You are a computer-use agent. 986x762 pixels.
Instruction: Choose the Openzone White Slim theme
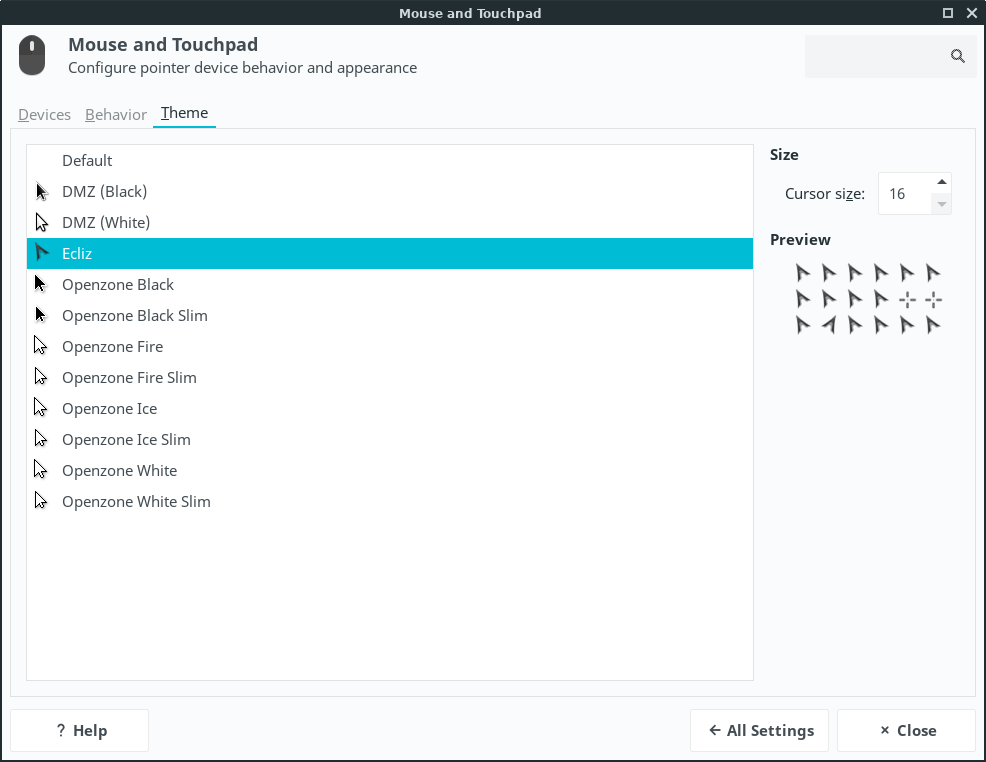coord(136,502)
